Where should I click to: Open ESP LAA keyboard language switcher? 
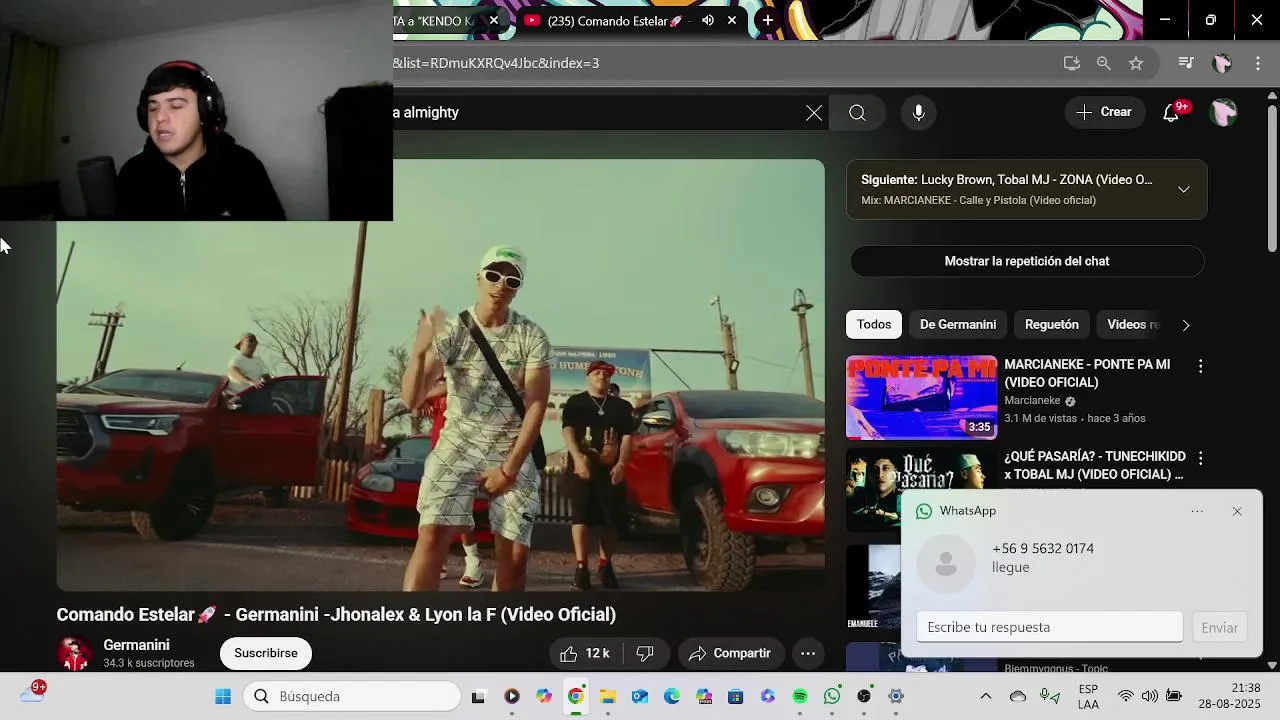point(1089,696)
